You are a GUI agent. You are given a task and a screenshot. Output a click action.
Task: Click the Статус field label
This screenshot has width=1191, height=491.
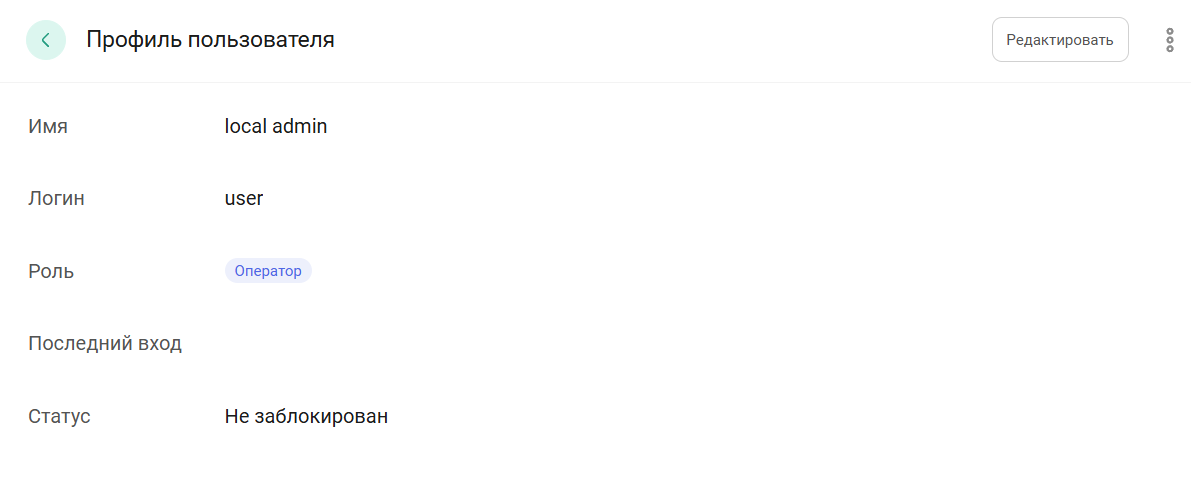pos(59,416)
